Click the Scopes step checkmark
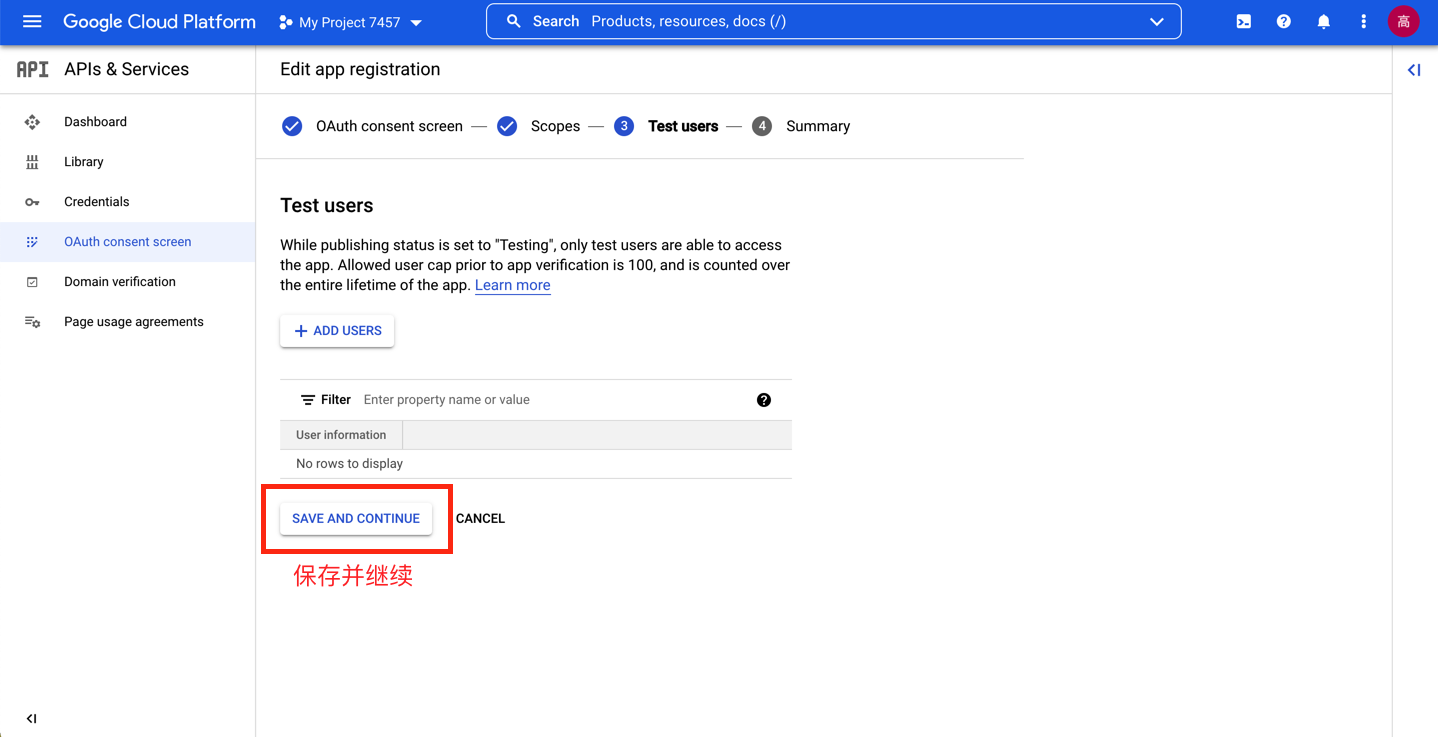Image resolution: width=1438 pixels, height=737 pixels. (507, 126)
